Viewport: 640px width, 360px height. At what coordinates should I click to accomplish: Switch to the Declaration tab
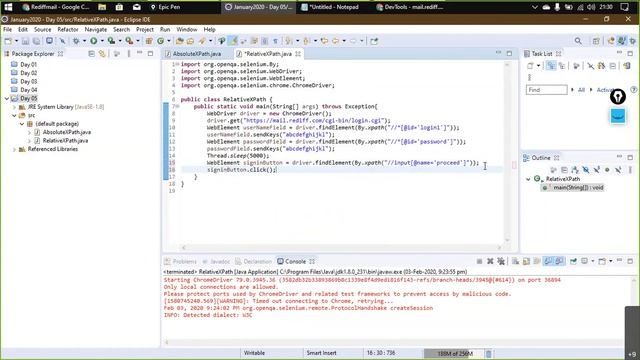coord(253,262)
